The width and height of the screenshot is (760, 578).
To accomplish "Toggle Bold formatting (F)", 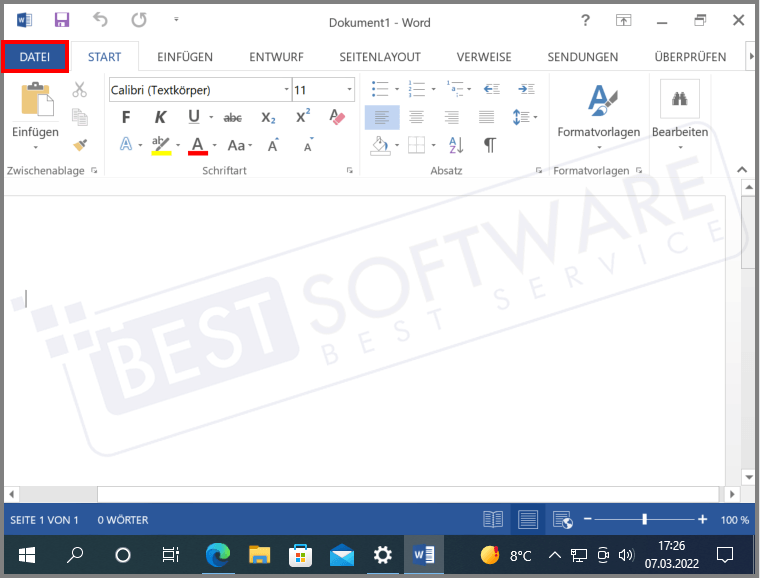I will pos(126,117).
